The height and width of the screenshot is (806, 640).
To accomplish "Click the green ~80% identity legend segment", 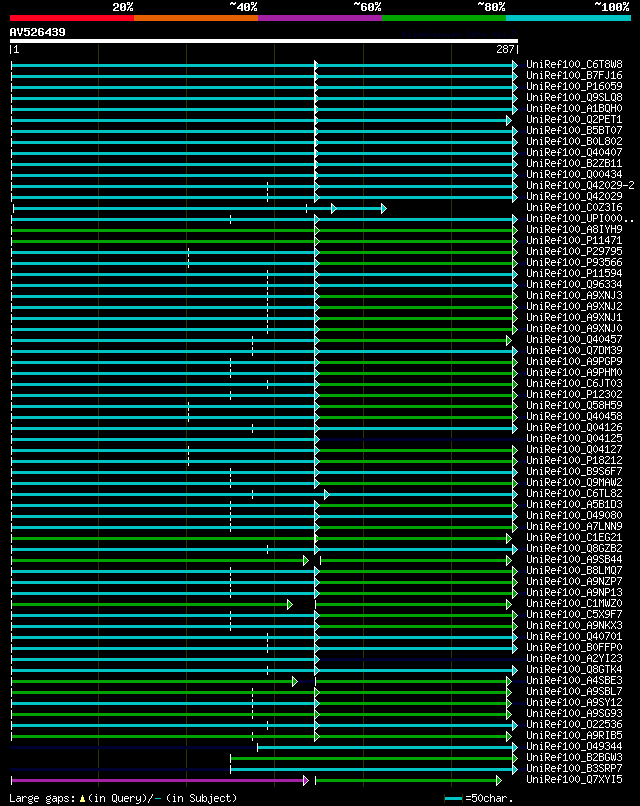I will point(444,18).
